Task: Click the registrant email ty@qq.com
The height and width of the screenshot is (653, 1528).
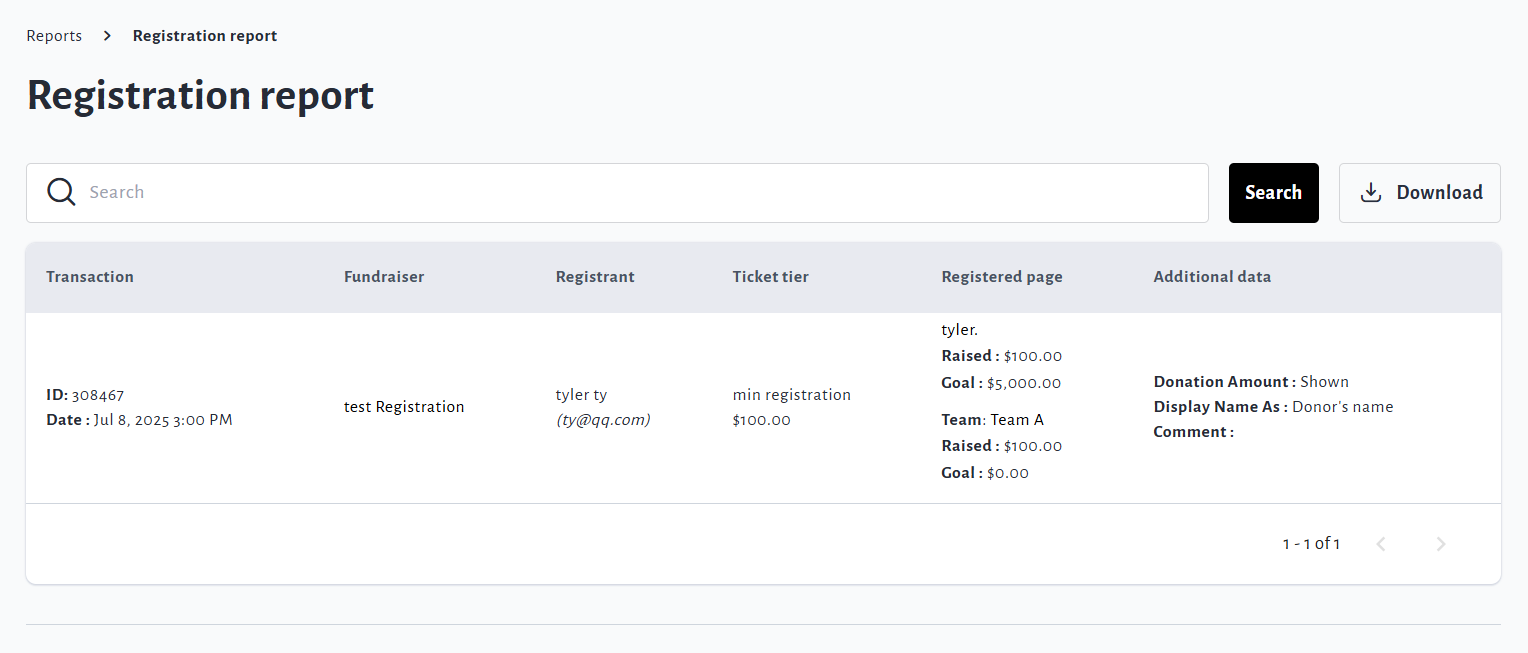Action: tap(603, 420)
